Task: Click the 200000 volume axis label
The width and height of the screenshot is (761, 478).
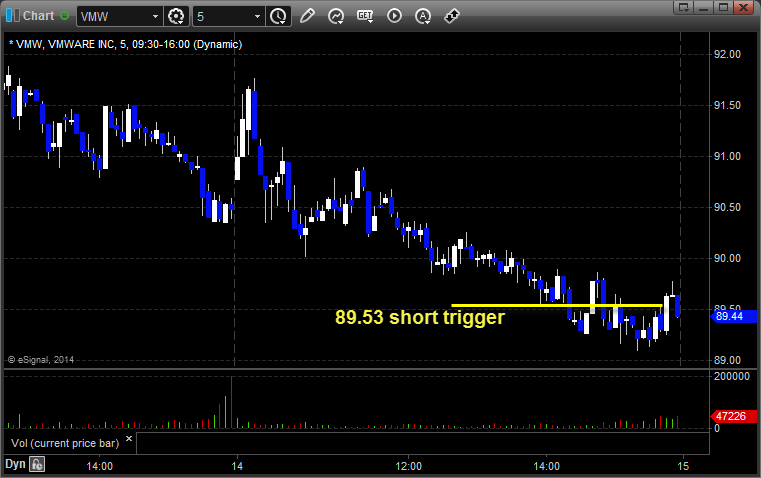Action: click(731, 377)
